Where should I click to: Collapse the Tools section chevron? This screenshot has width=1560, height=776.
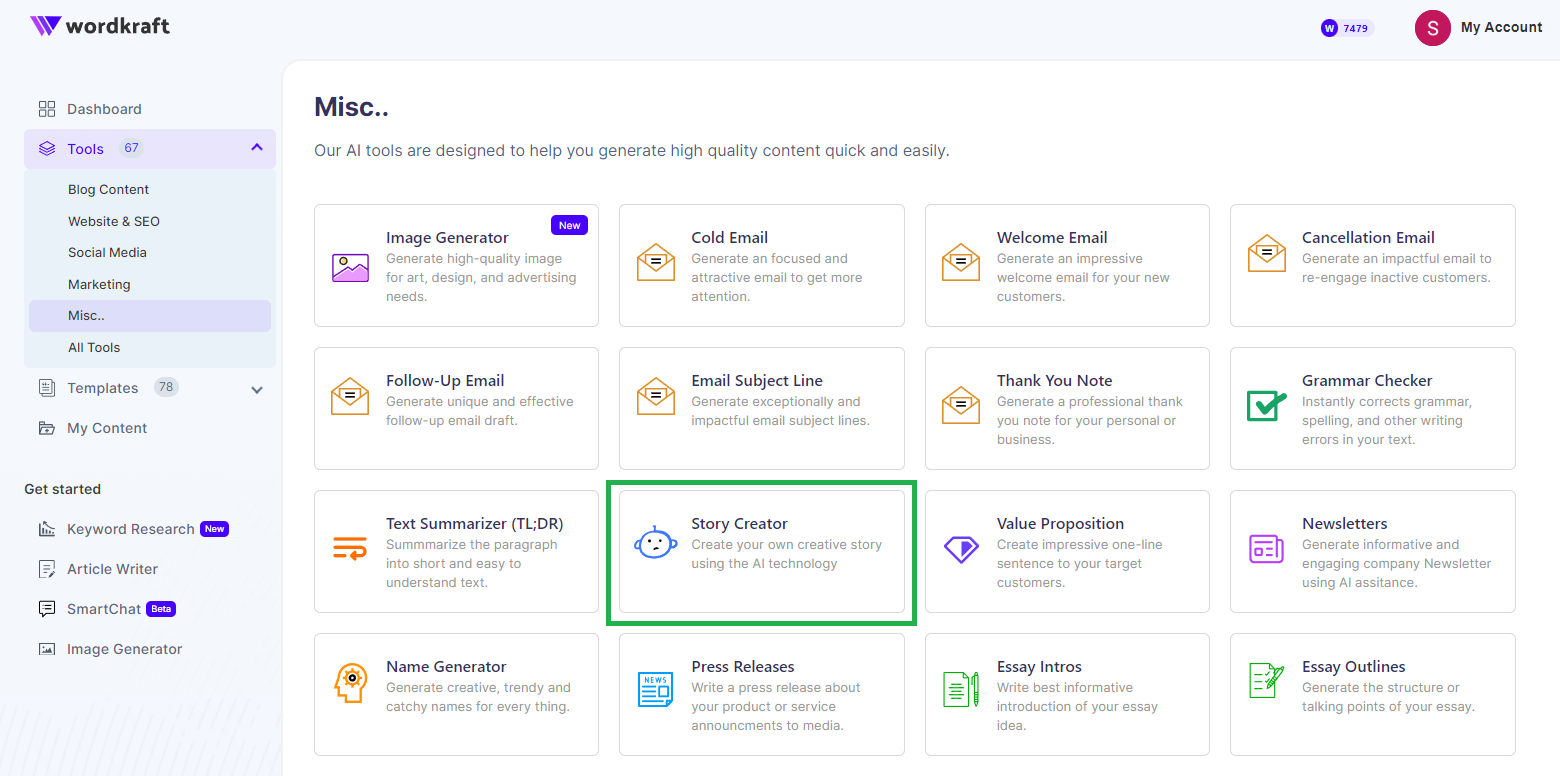[x=257, y=148]
